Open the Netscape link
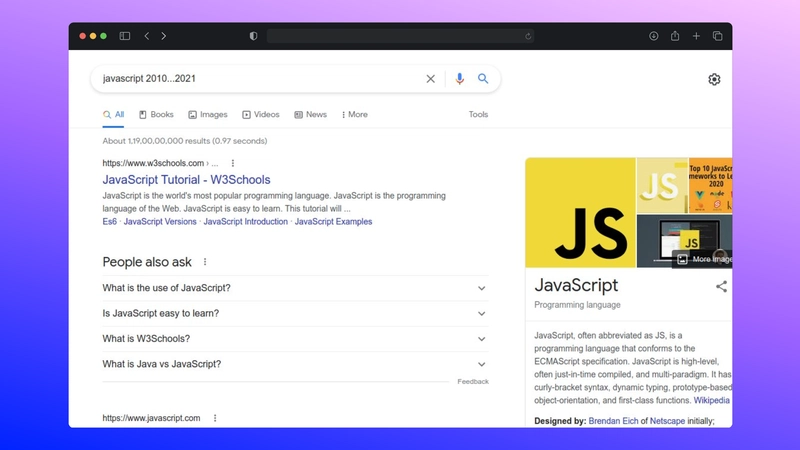Image resolution: width=800 pixels, height=450 pixels. coord(667,421)
